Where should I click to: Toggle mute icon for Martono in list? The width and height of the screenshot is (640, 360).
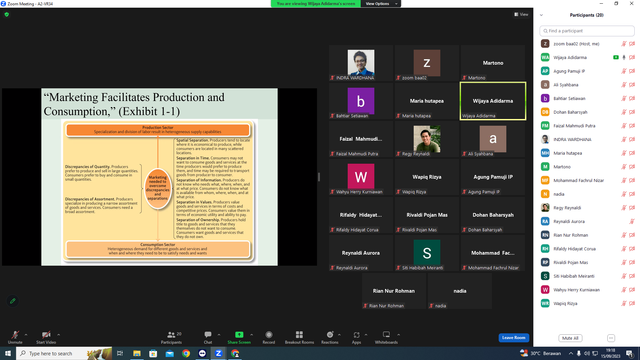coord(624,167)
